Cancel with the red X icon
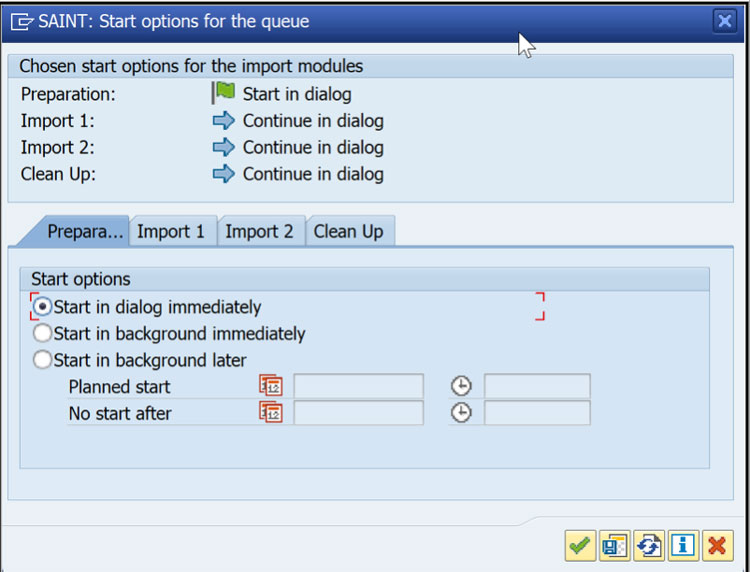The height and width of the screenshot is (572, 750). pyautogui.click(x=717, y=545)
